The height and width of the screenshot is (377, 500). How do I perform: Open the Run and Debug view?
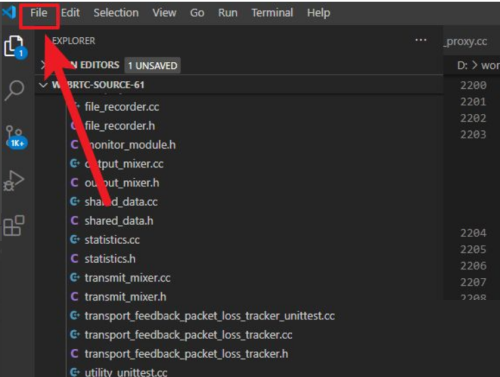tap(14, 181)
